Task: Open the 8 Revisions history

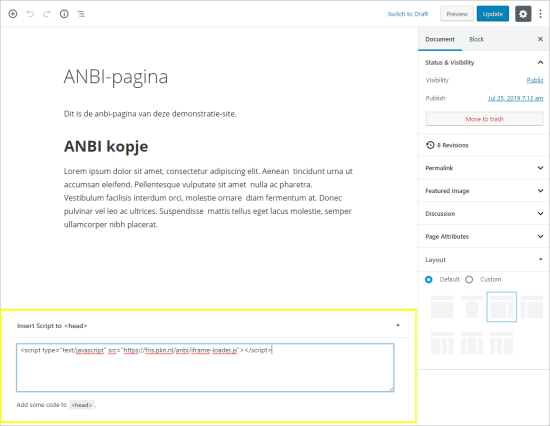Action: [447, 145]
